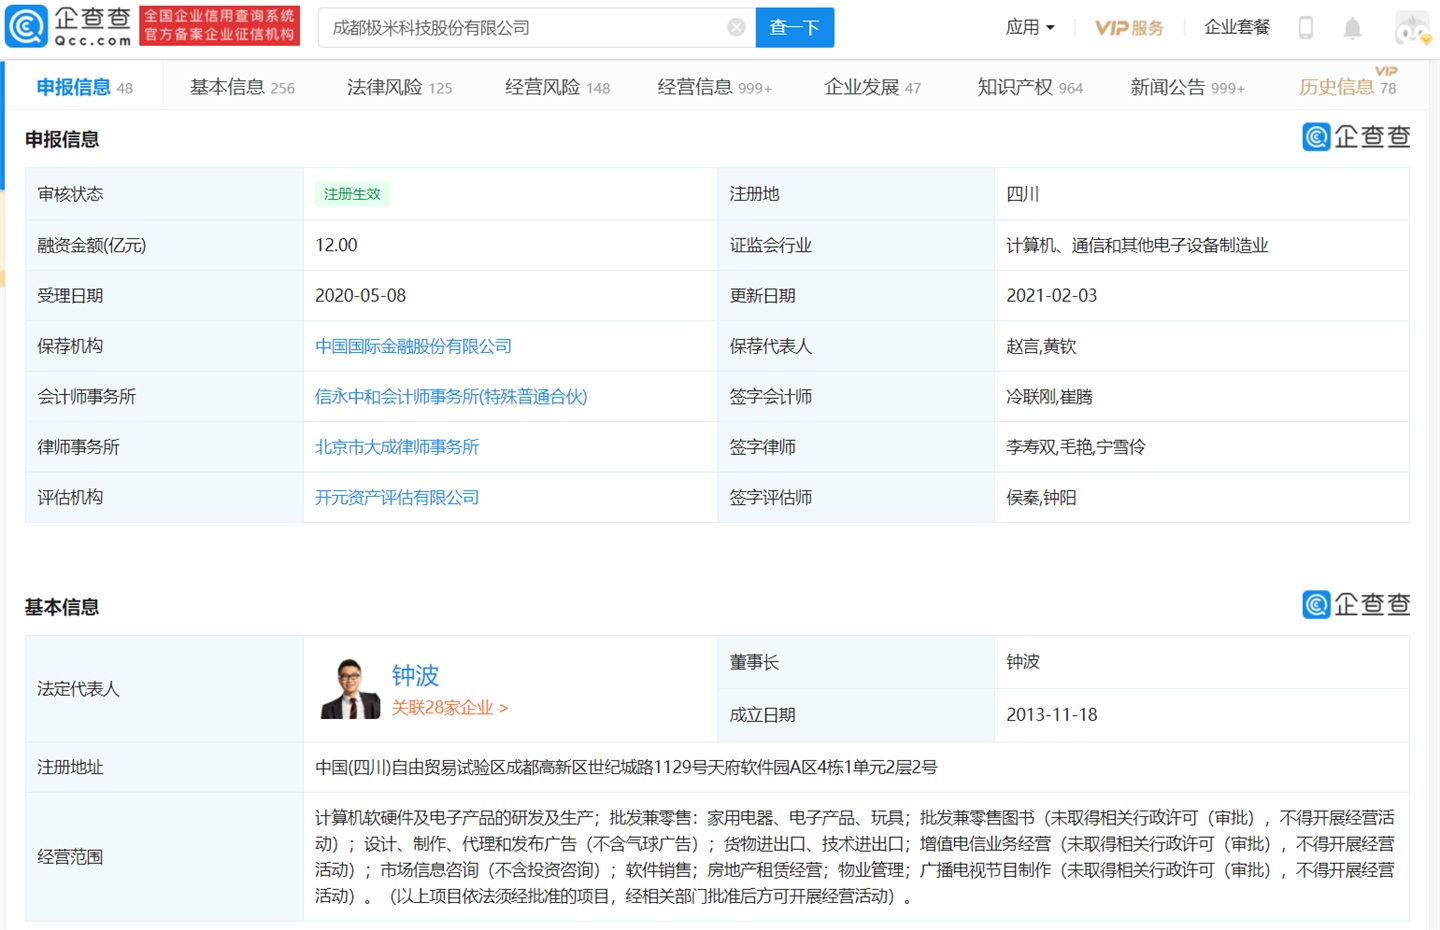Open the 北京市大成律师事务所 link
The width and height of the screenshot is (1440, 930).
click(x=397, y=447)
